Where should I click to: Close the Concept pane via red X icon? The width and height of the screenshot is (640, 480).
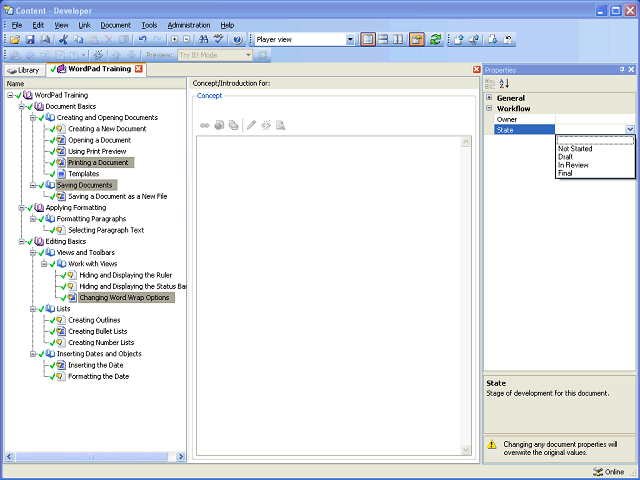(x=476, y=70)
